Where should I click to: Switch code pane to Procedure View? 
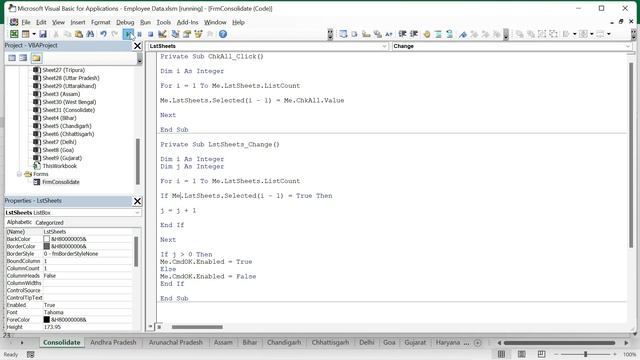[x=151, y=327]
